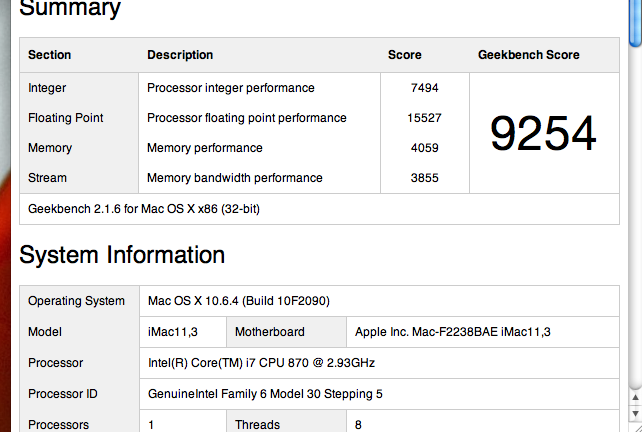Click the Geekbench score 9254
Viewport: 642px width, 432px height.
click(543, 134)
